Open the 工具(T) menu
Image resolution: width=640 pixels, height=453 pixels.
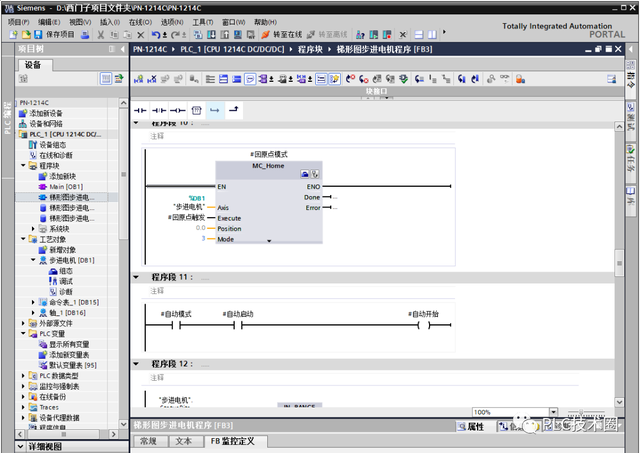coord(203,22)
